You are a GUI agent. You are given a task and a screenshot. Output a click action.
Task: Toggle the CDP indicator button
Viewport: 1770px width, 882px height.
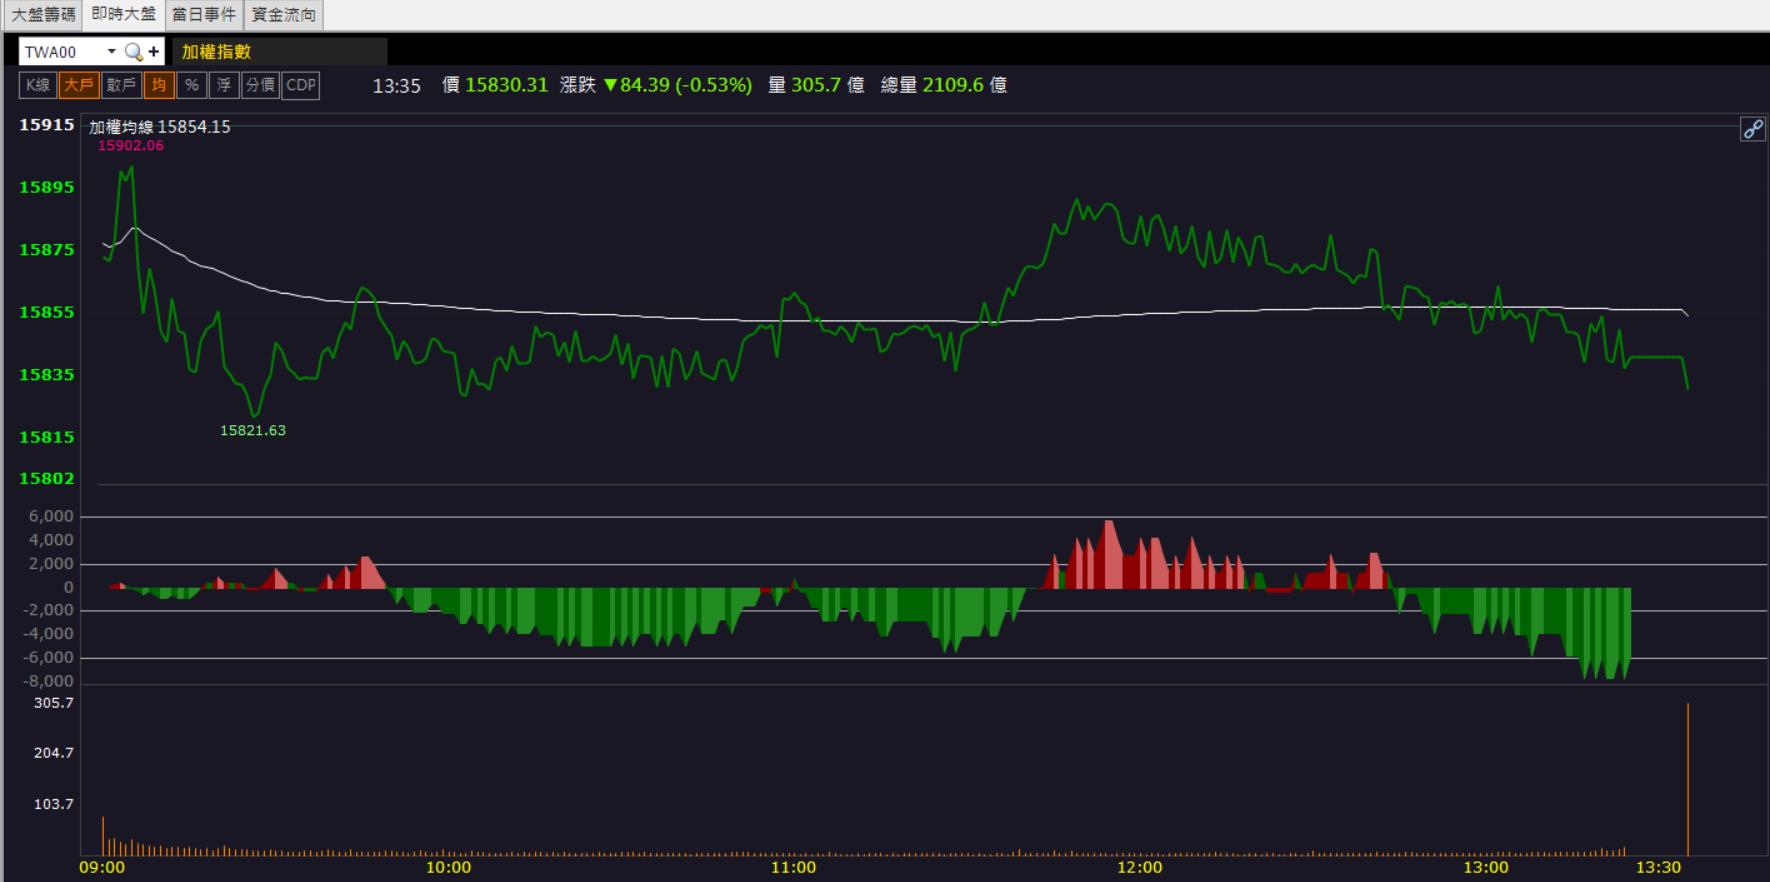click(301, 85)
